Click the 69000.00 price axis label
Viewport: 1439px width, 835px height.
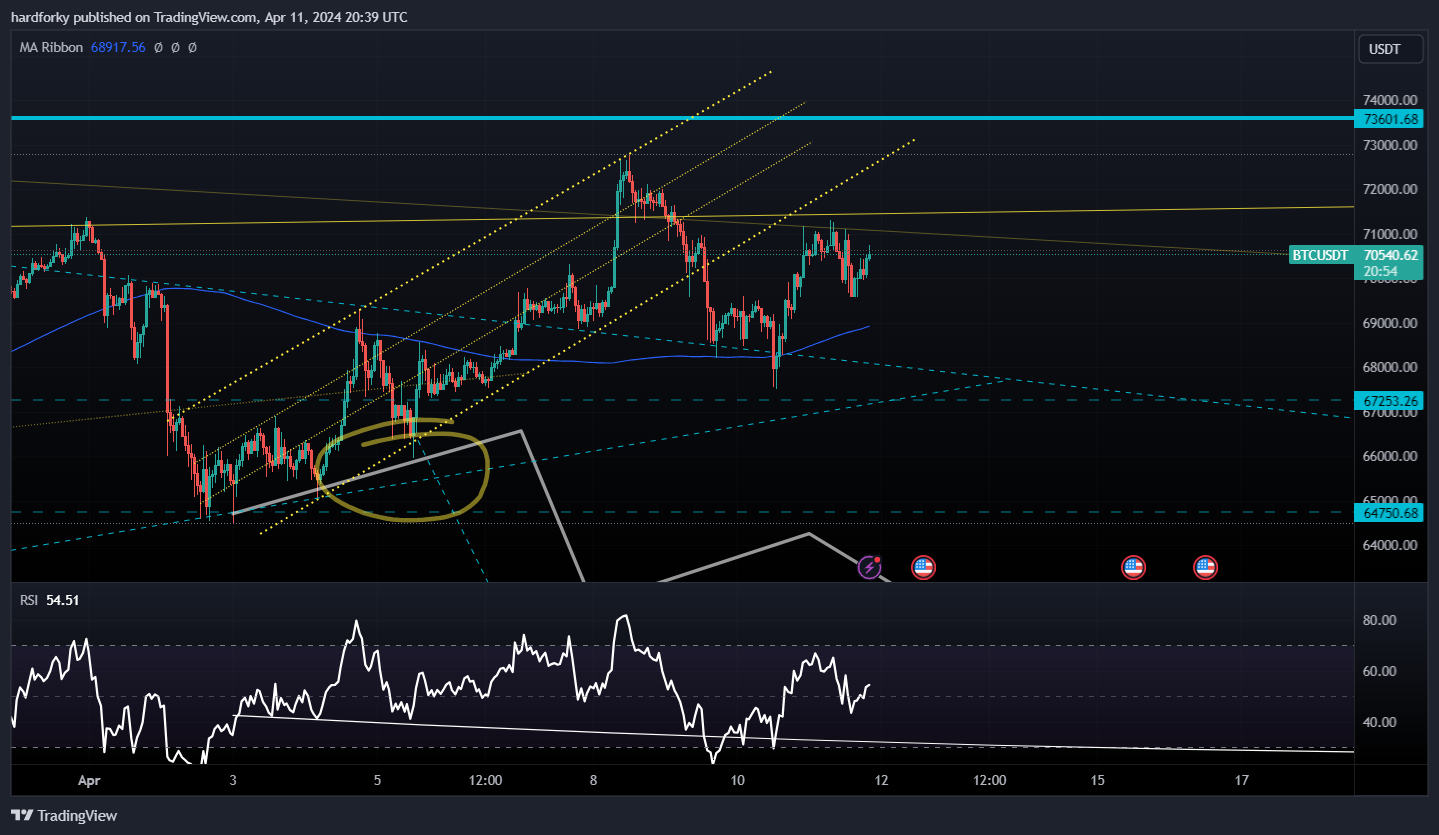[x=1390, y=323]
